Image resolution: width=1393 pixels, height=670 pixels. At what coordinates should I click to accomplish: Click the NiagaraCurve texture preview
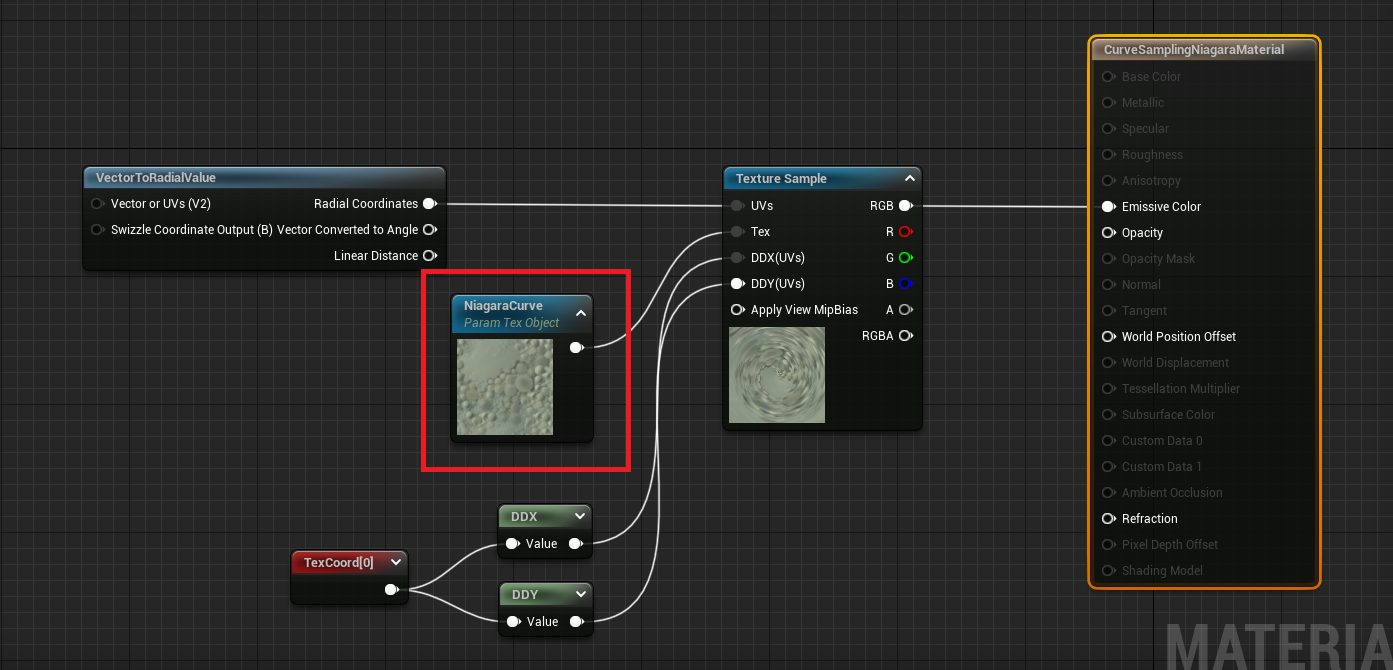point(505,387)
